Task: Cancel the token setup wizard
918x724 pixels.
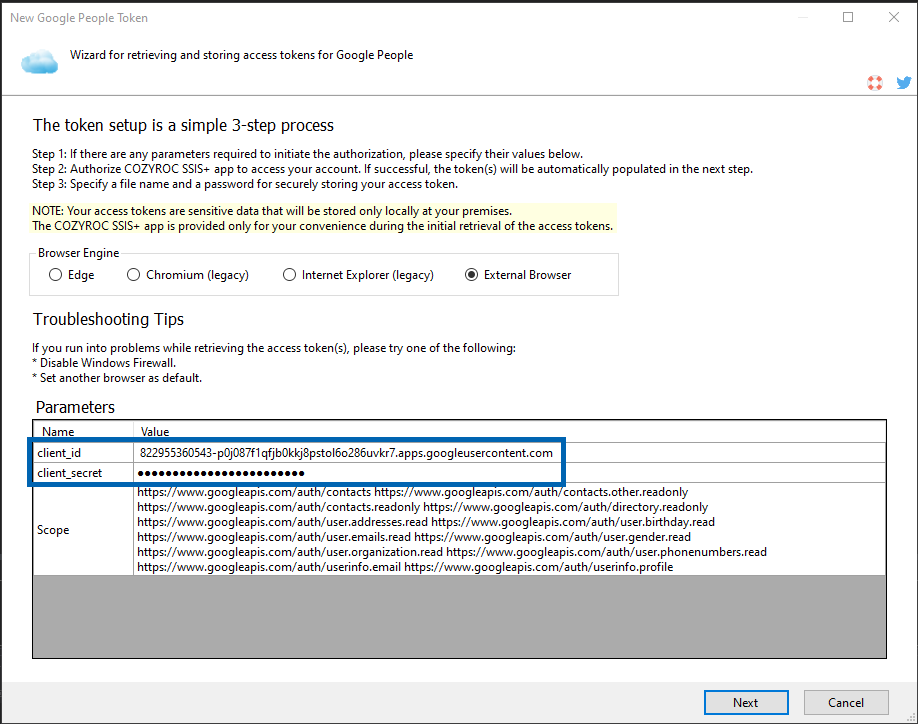Action: point(846,702)
